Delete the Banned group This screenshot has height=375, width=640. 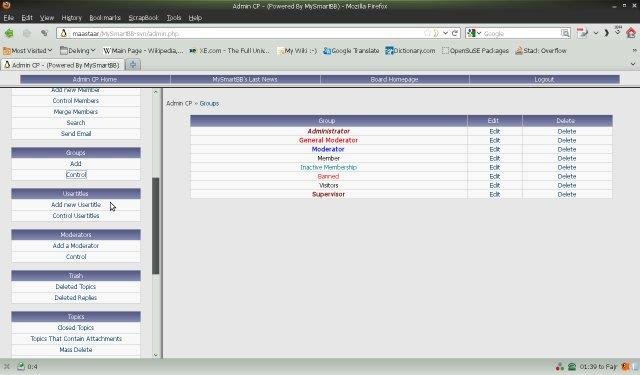pos(567,176)
